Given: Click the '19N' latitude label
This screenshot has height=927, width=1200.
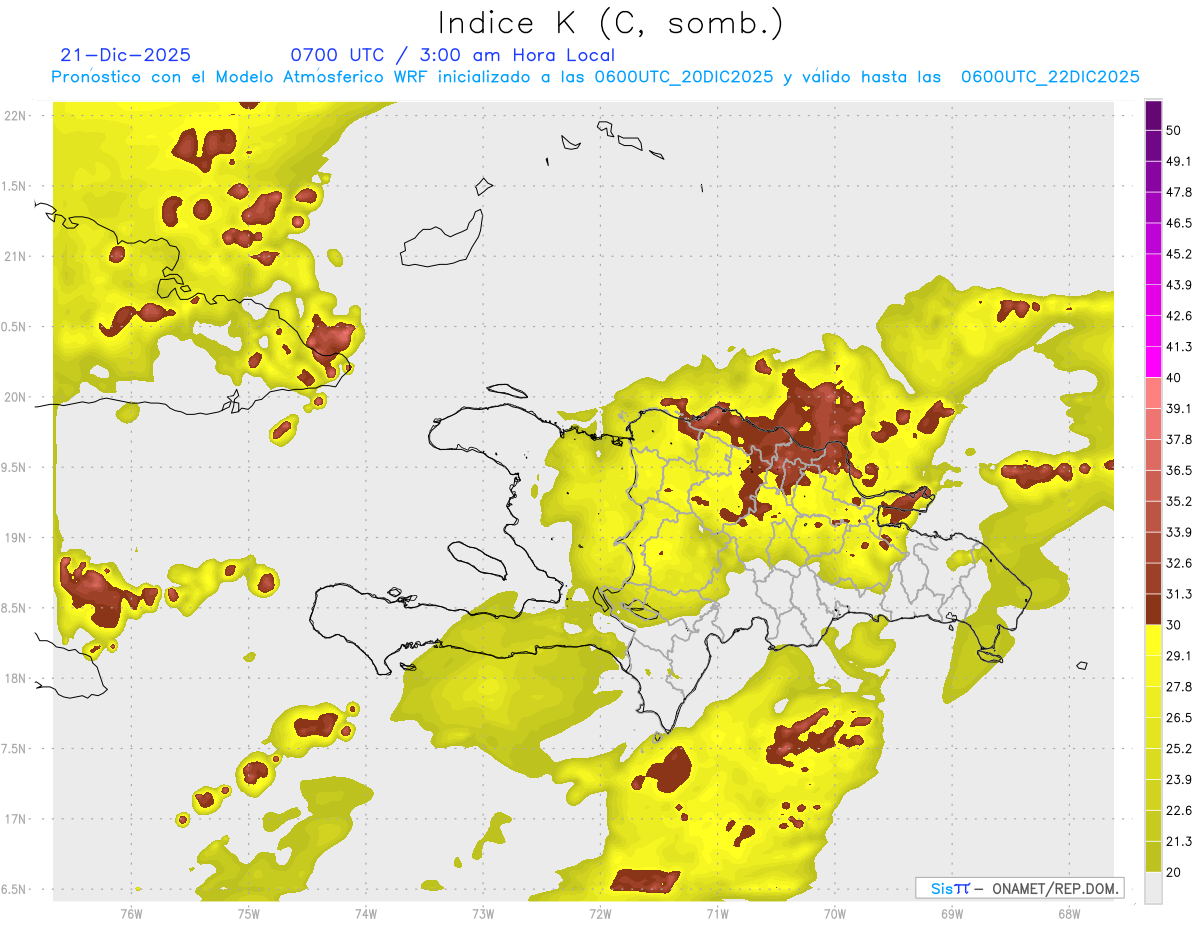Looking at the screenshot, I should (x=15, y=538).
